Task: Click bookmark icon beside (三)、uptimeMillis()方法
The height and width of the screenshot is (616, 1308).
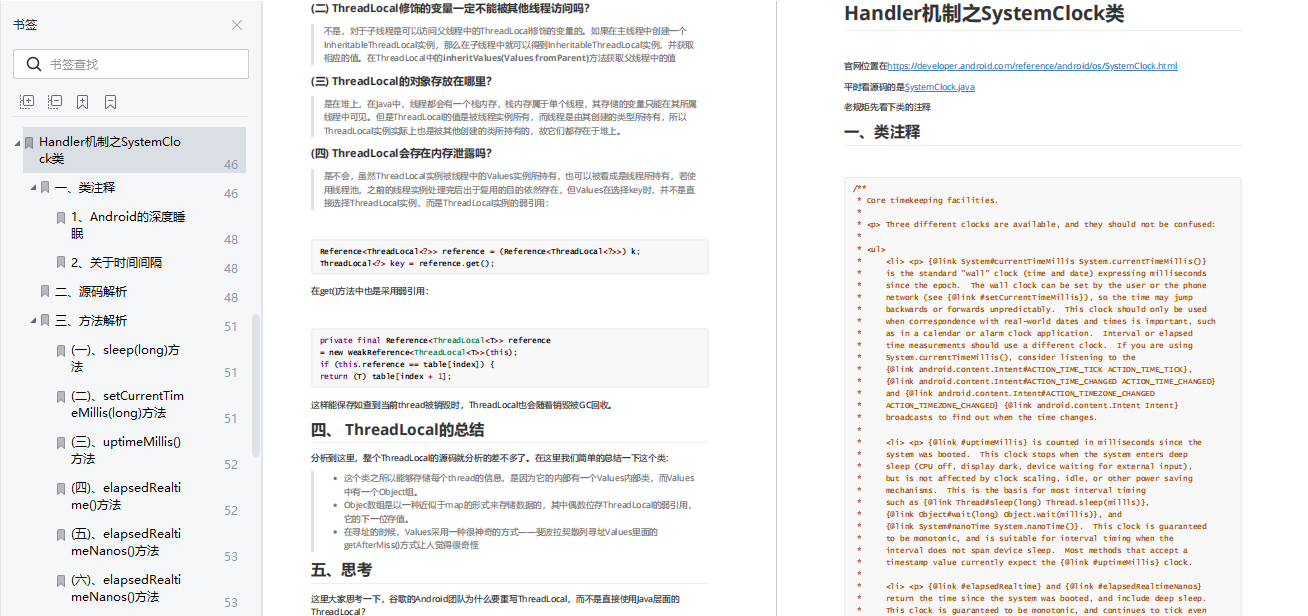Action: tap(61, 443)
